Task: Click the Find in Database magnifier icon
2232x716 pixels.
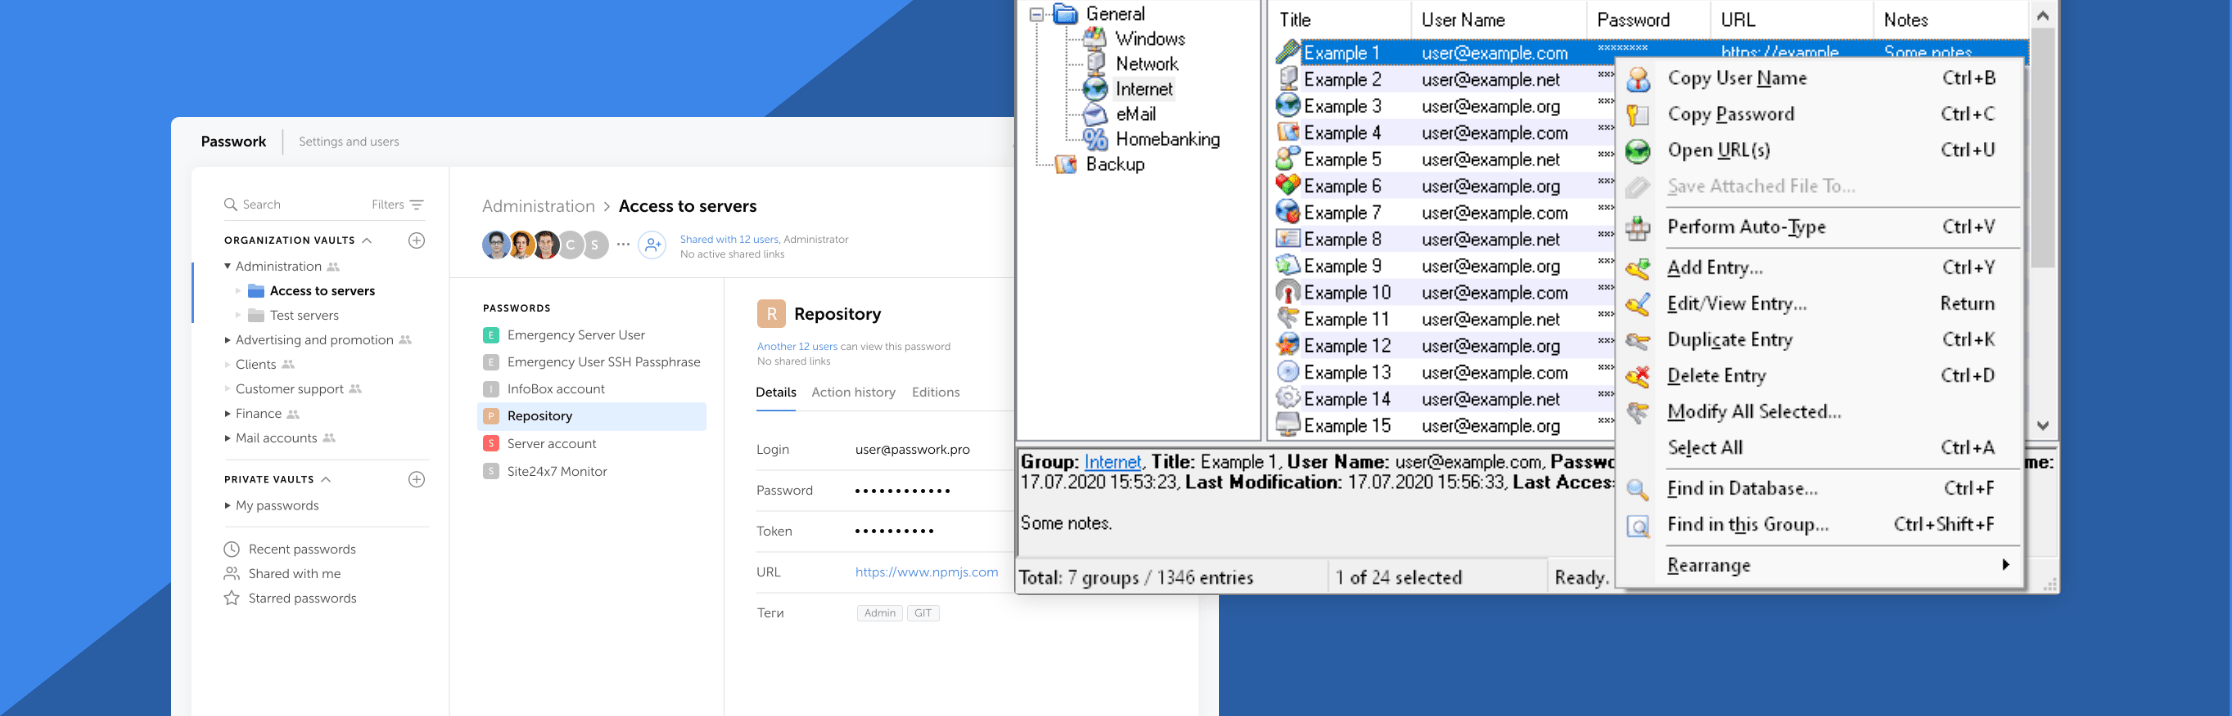Action: pos(1638,489)
